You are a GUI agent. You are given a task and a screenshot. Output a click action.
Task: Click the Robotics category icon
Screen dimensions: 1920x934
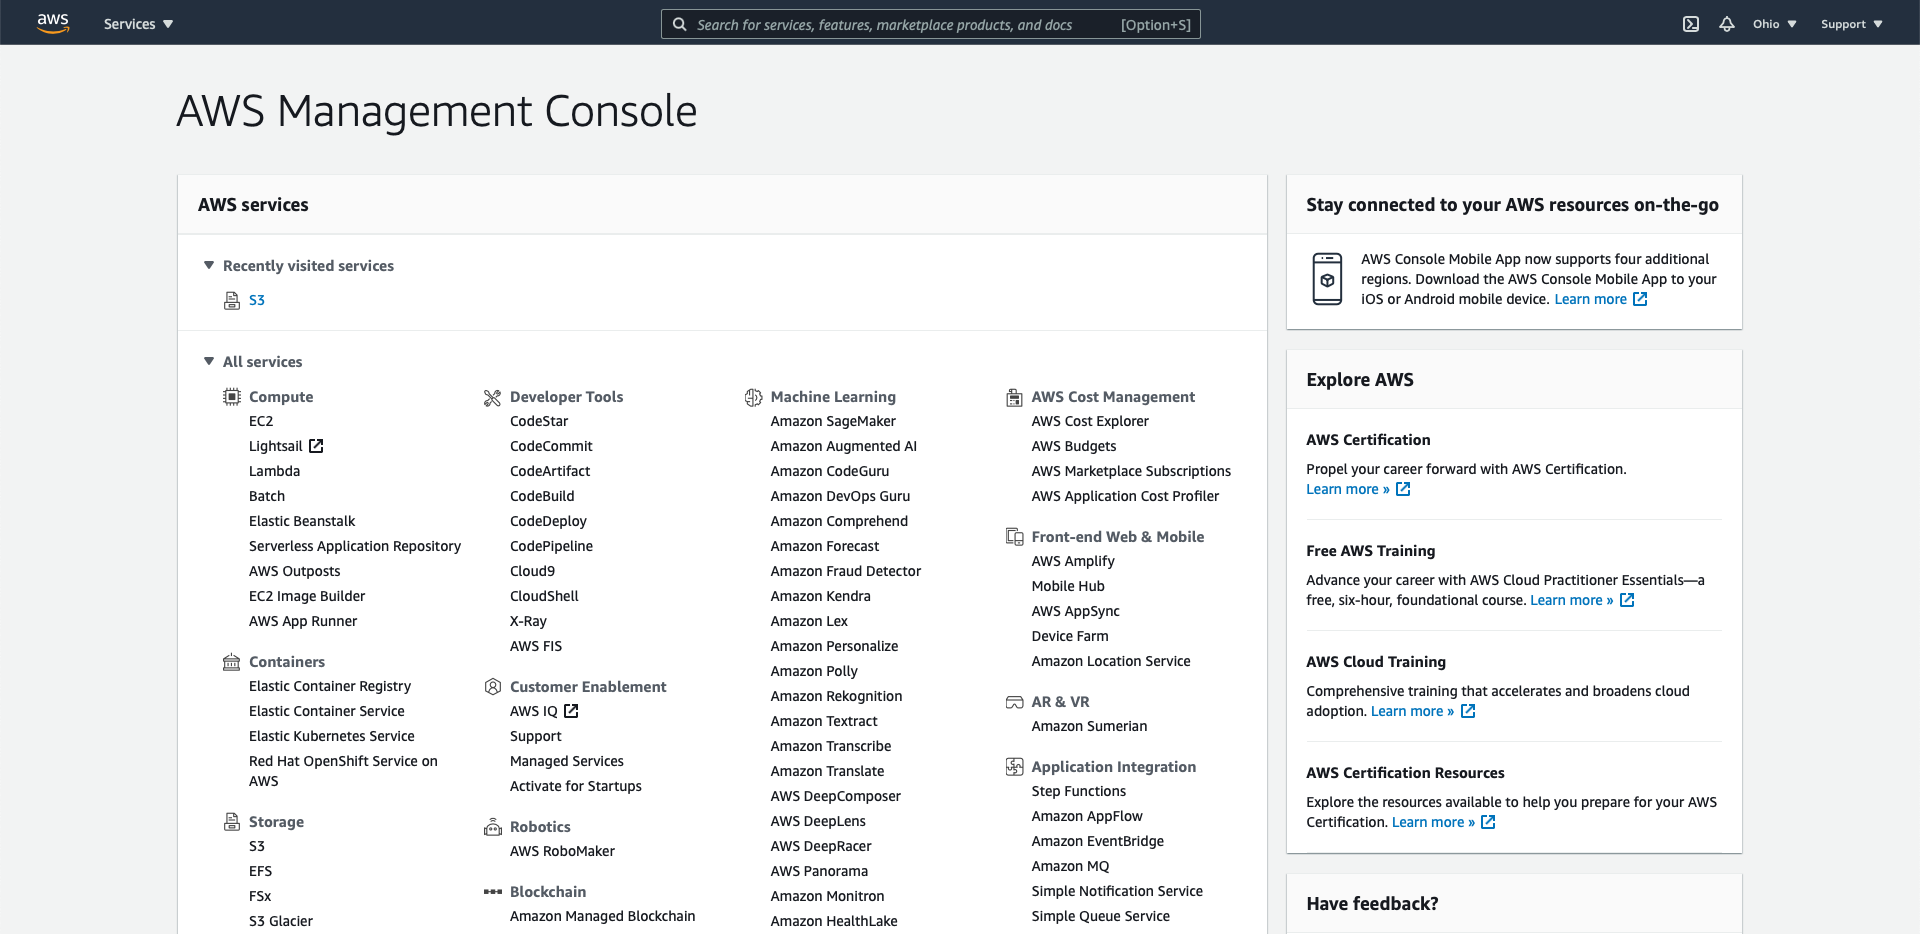pyautogui.click(x=492, y=827)
